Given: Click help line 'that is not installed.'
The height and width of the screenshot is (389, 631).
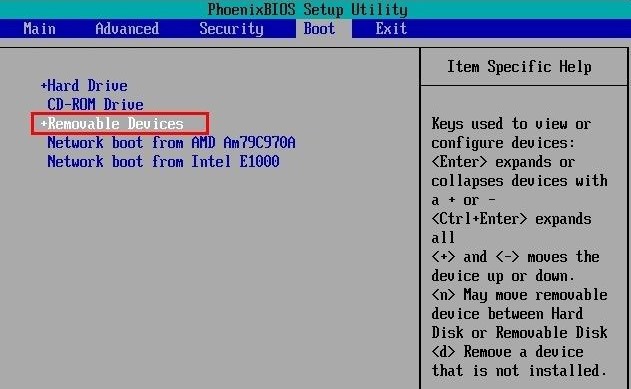Looking at the screenshot, I should tap(520, 370).
